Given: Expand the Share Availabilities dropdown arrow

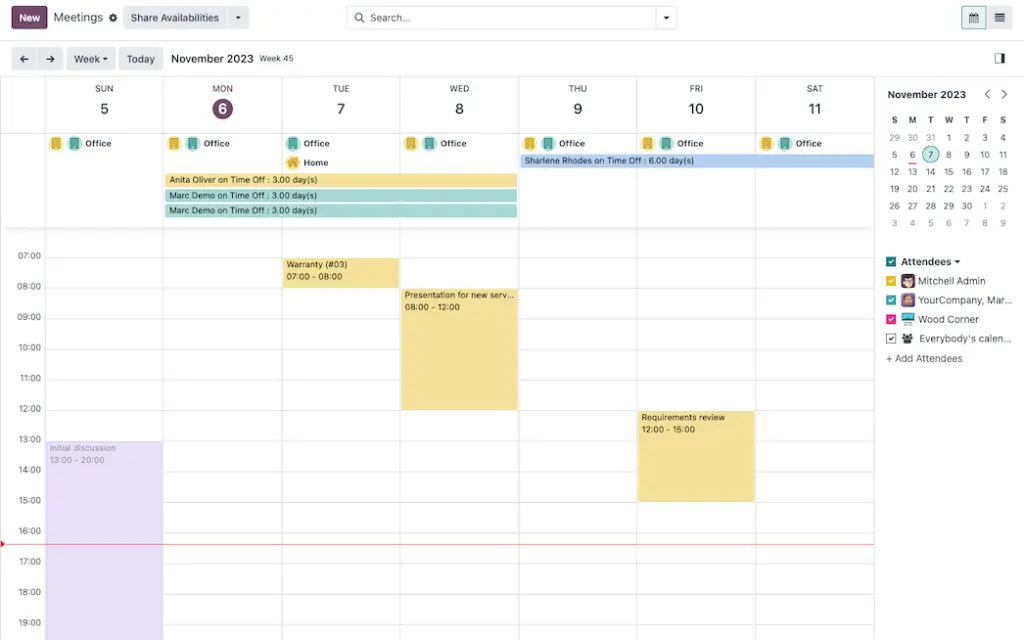Looking at the screenshot, I should 237,17.
